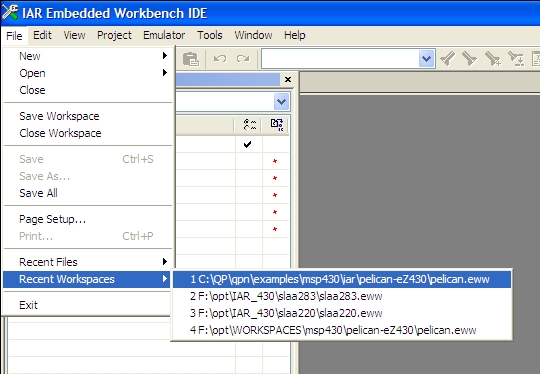Click the Save menu entry
The height and width of the screenshot is (374, 540).
[87, 159]
